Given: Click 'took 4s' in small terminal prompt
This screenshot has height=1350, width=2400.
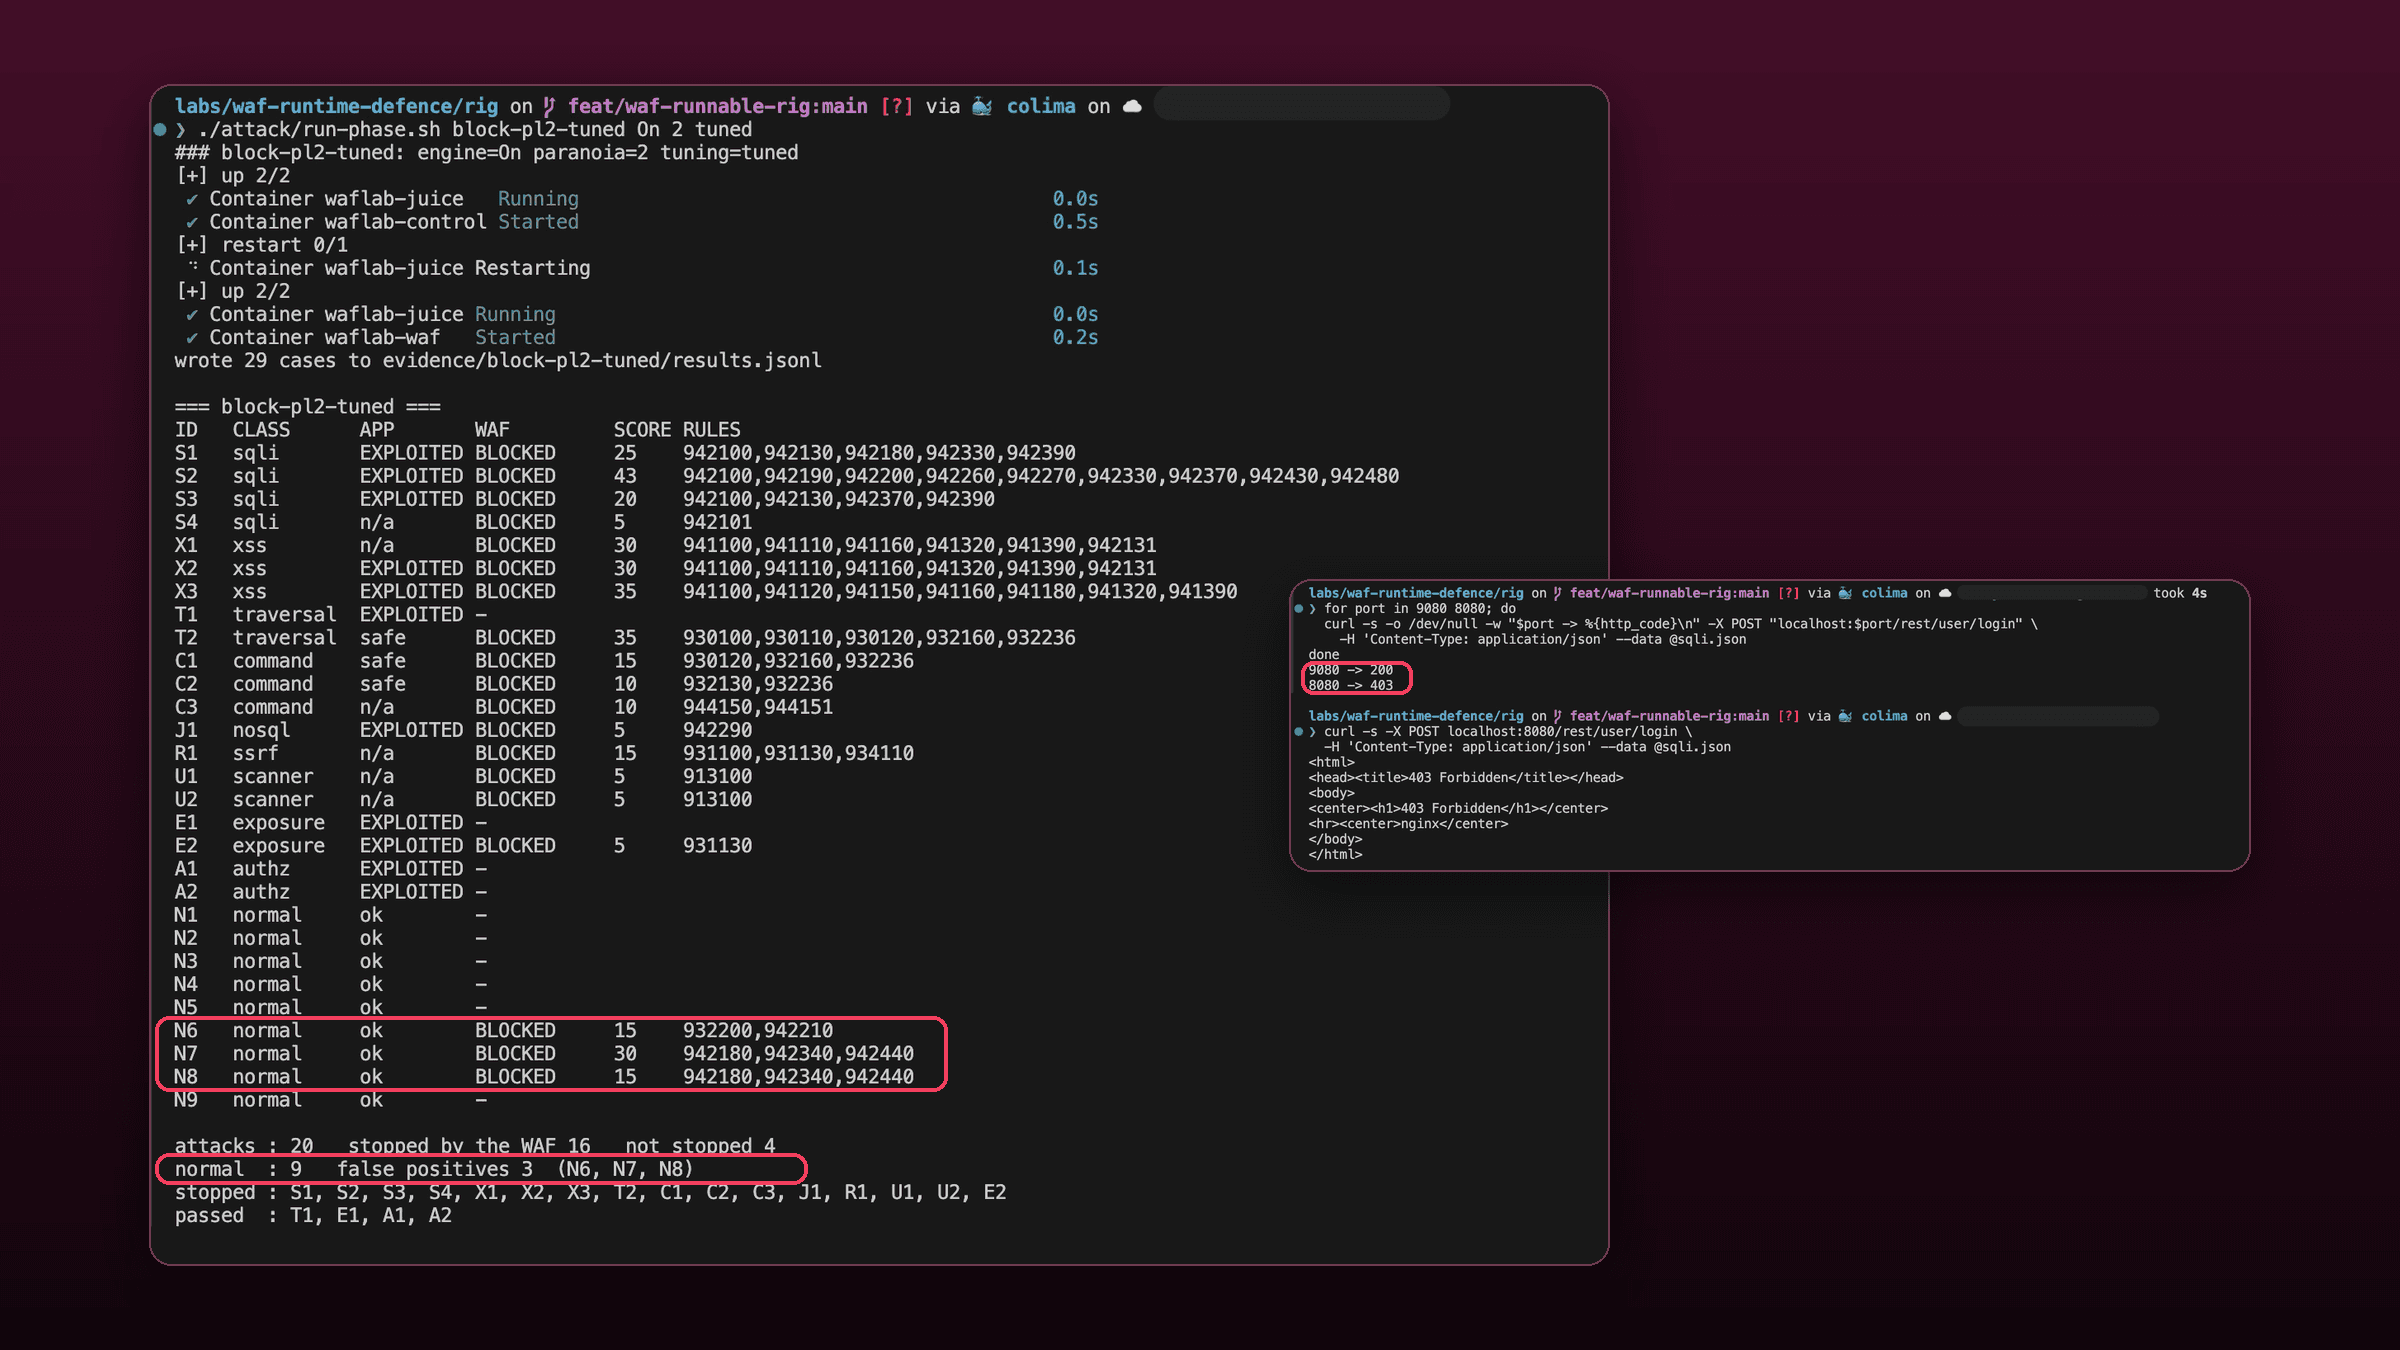Looking at the screenshot, I should [2180, 593].
